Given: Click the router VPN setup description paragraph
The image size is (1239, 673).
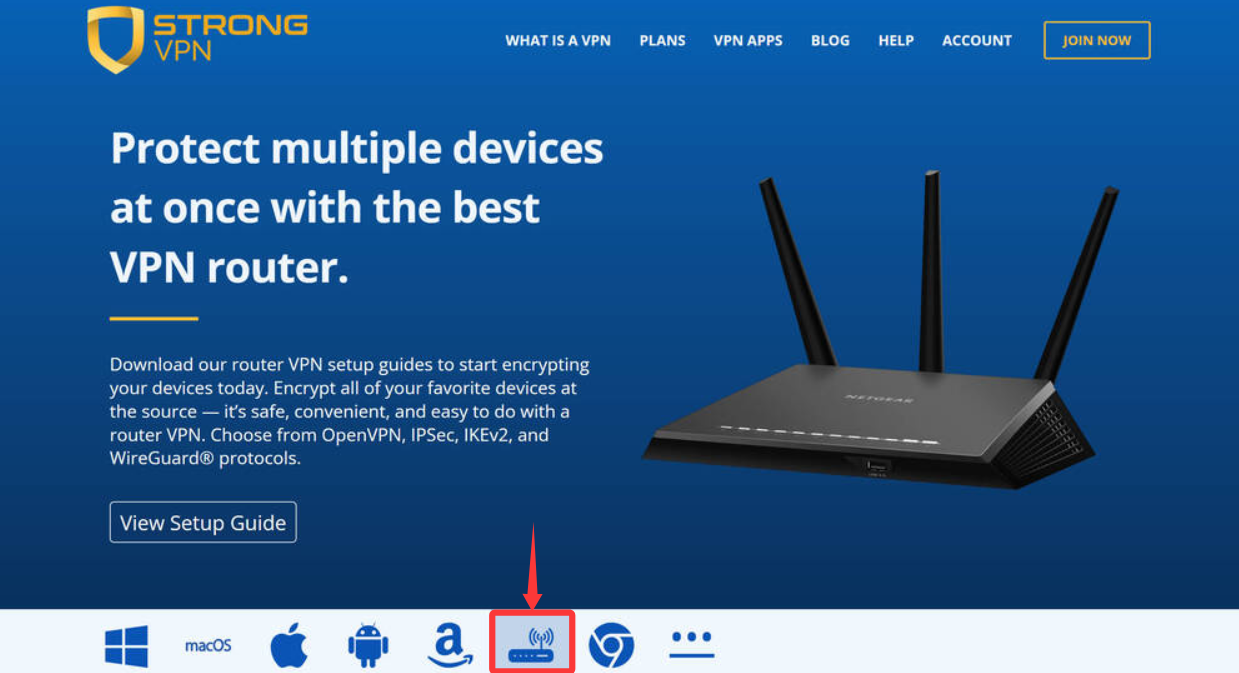Looking at the screenshot, I should coord(350,411).
